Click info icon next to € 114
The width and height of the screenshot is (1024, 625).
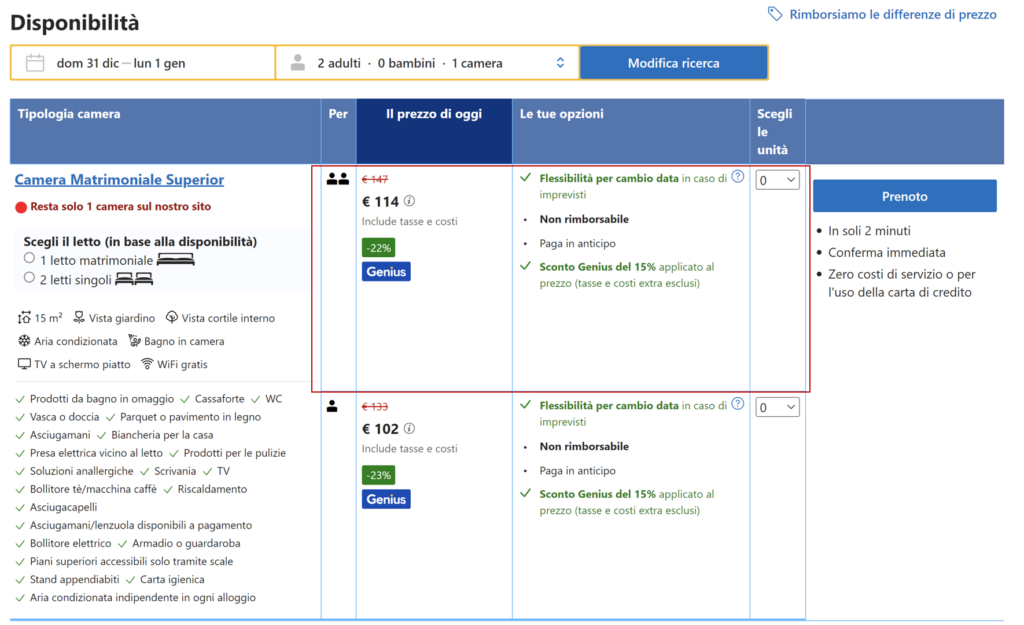coord(409,201)
